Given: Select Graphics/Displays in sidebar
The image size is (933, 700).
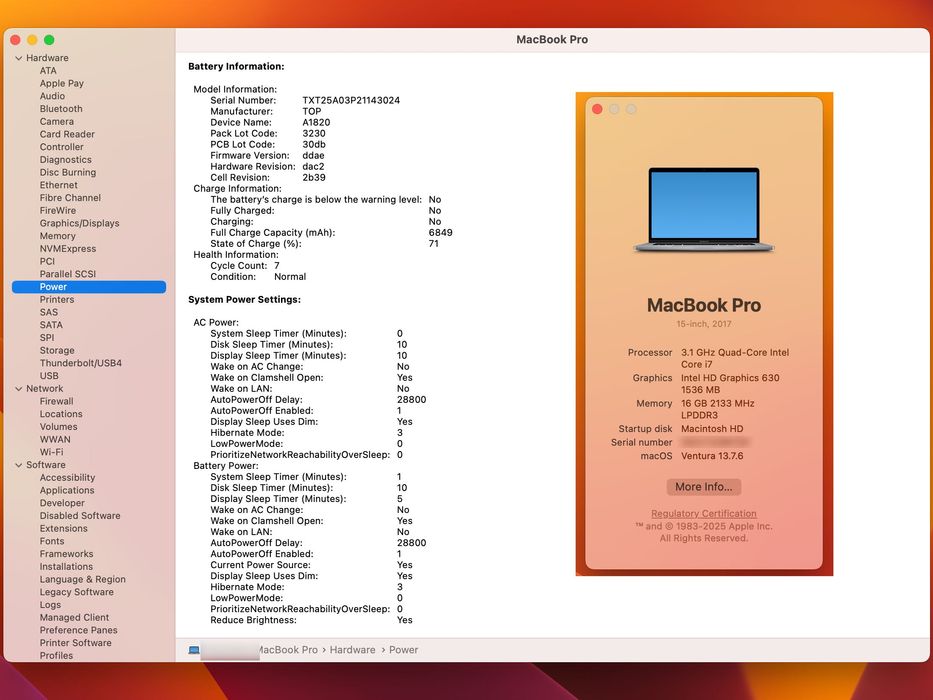Looking at the screenshot, I should (x=79, y=223).
